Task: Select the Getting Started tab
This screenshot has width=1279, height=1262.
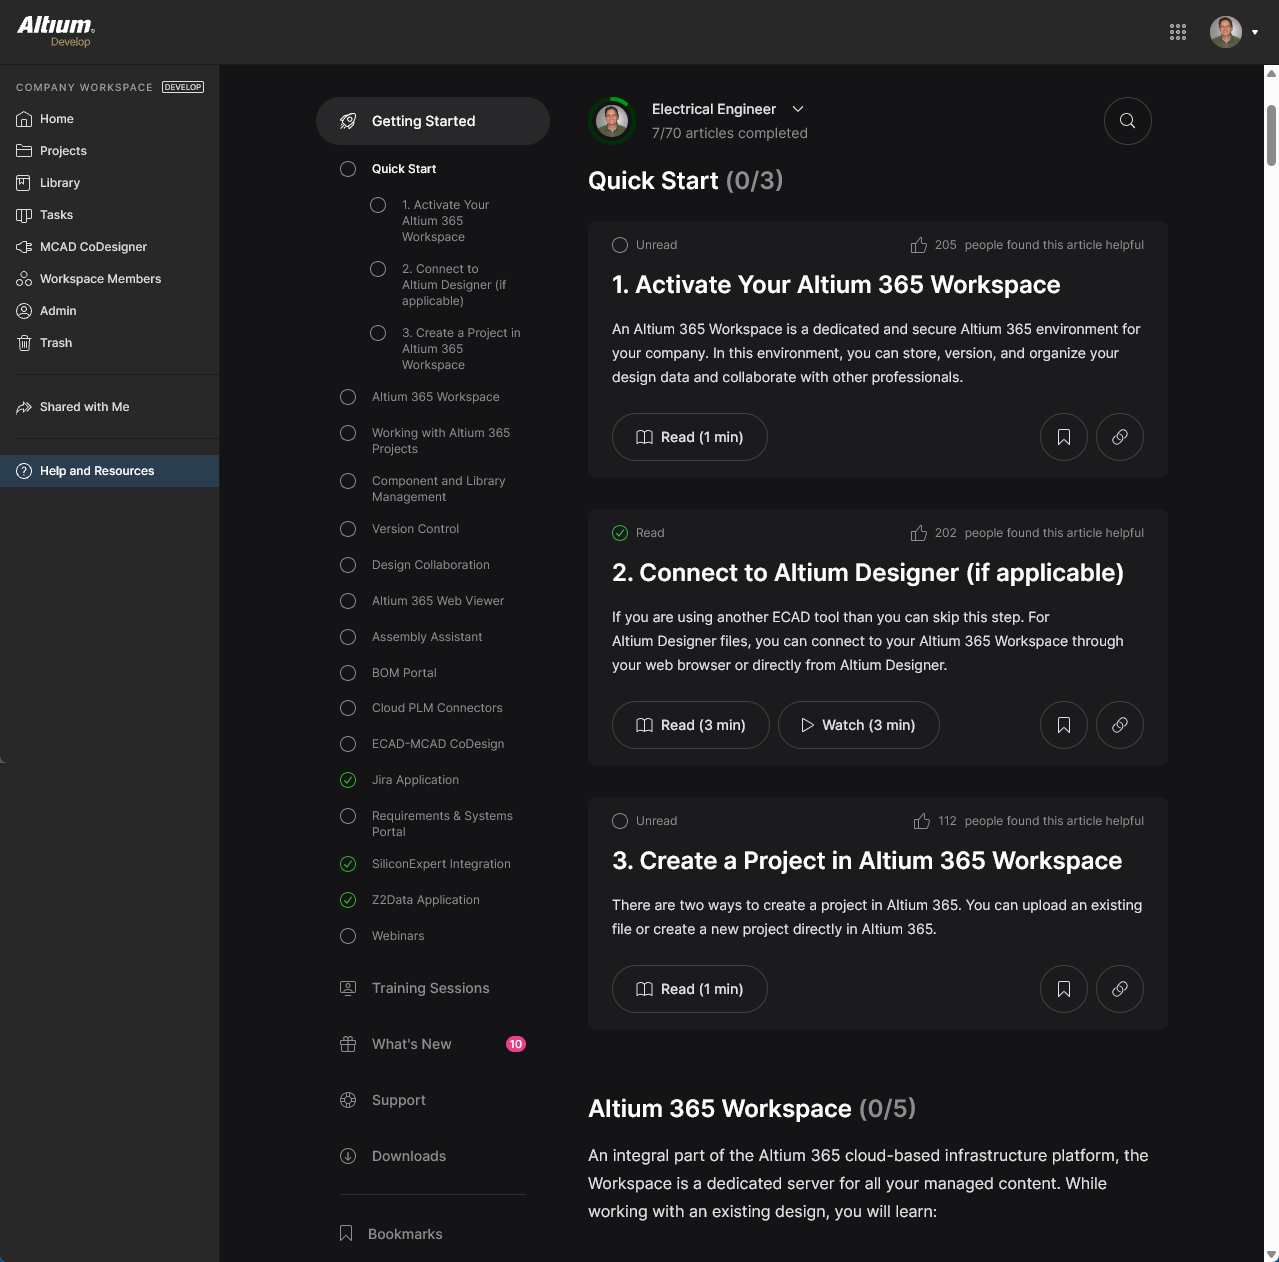Action: 432,121
